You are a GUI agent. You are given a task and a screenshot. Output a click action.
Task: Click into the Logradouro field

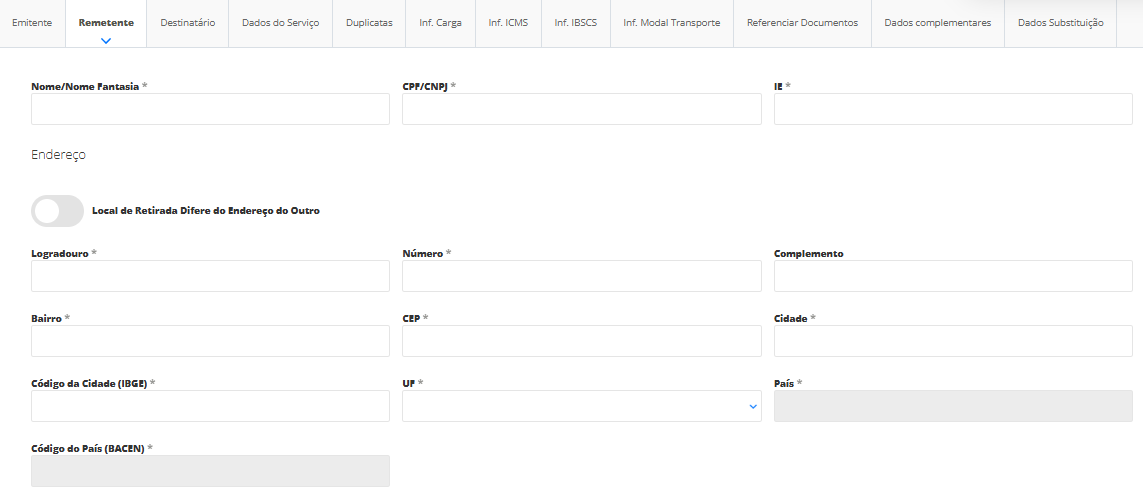(210, 276)
